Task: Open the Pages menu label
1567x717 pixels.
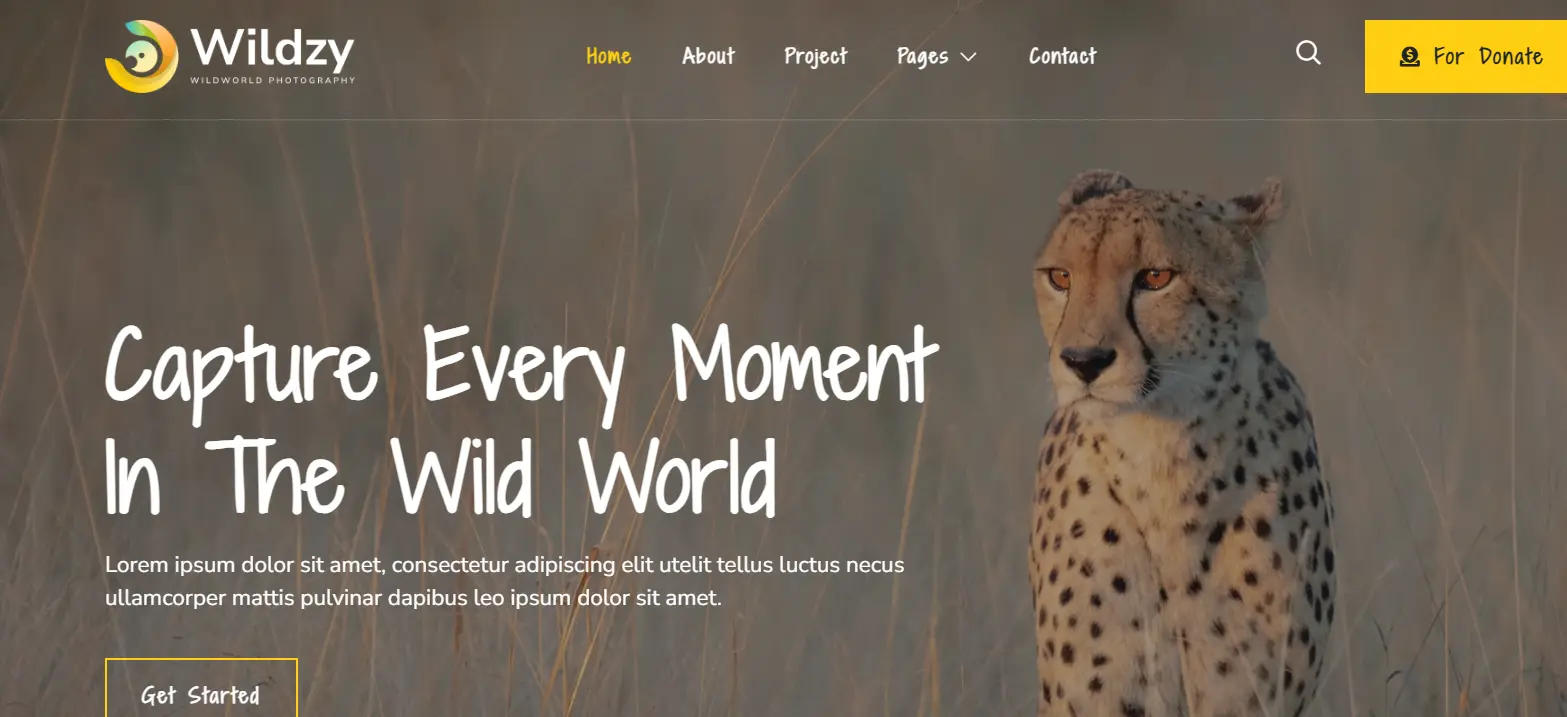Action: pyautogui.click(x=922, y=57)
